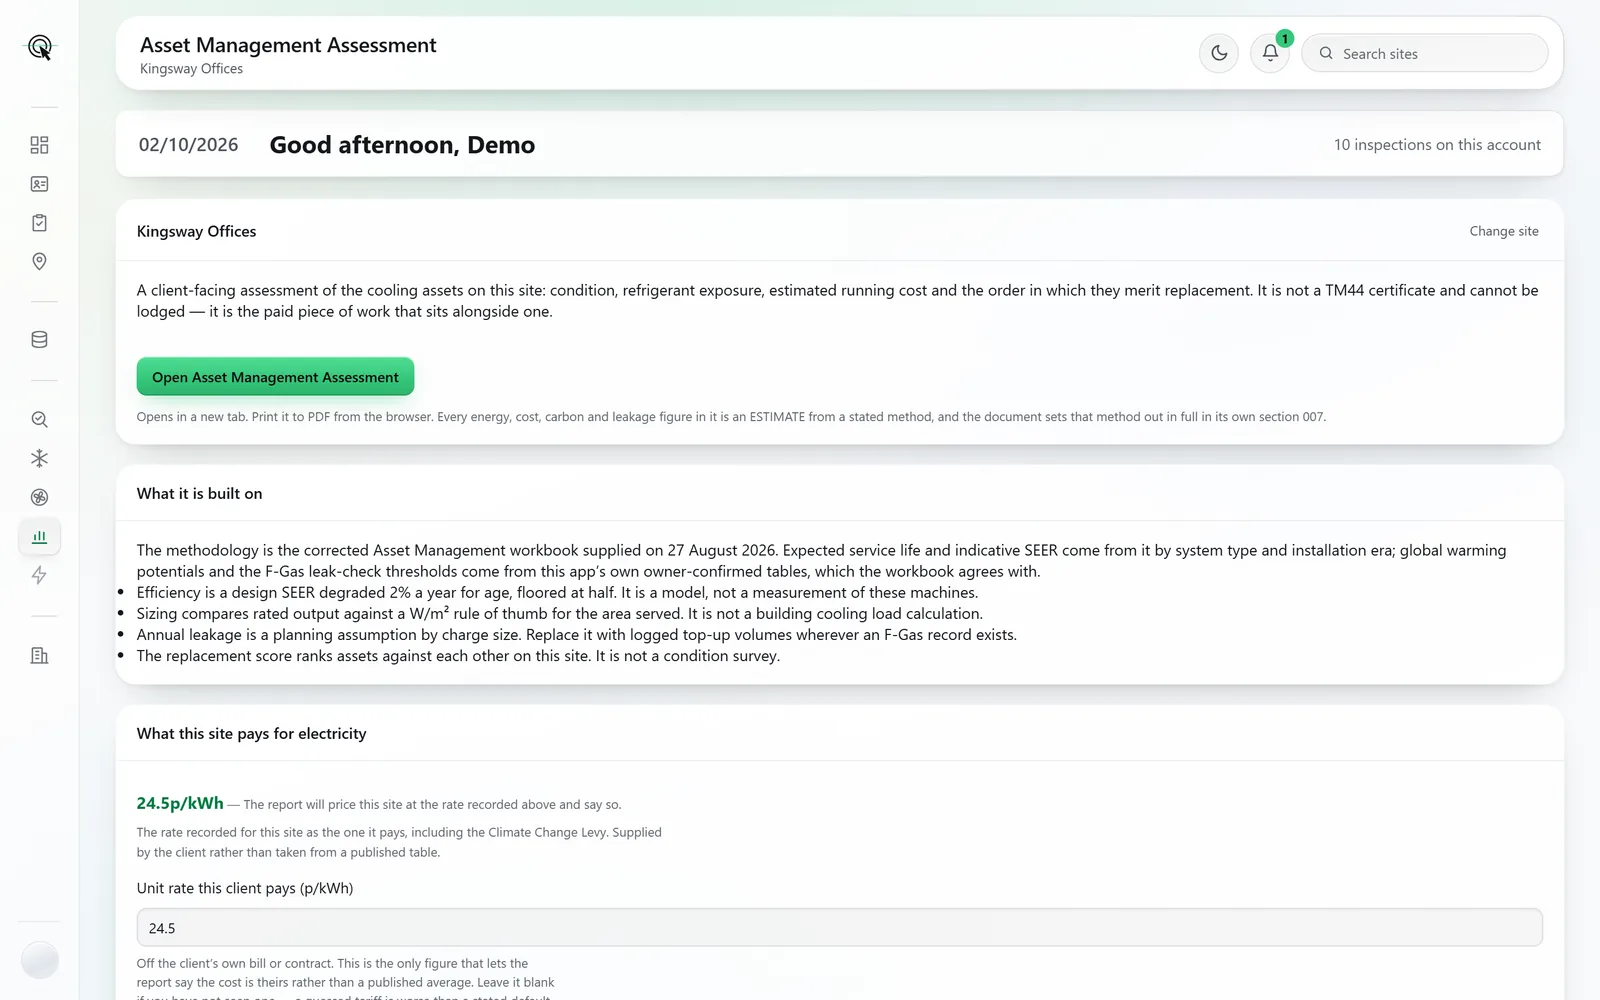Click the Asset Management Assessment page title
The height and width of the screenshot is (1000, 1600).
point(288,45)
